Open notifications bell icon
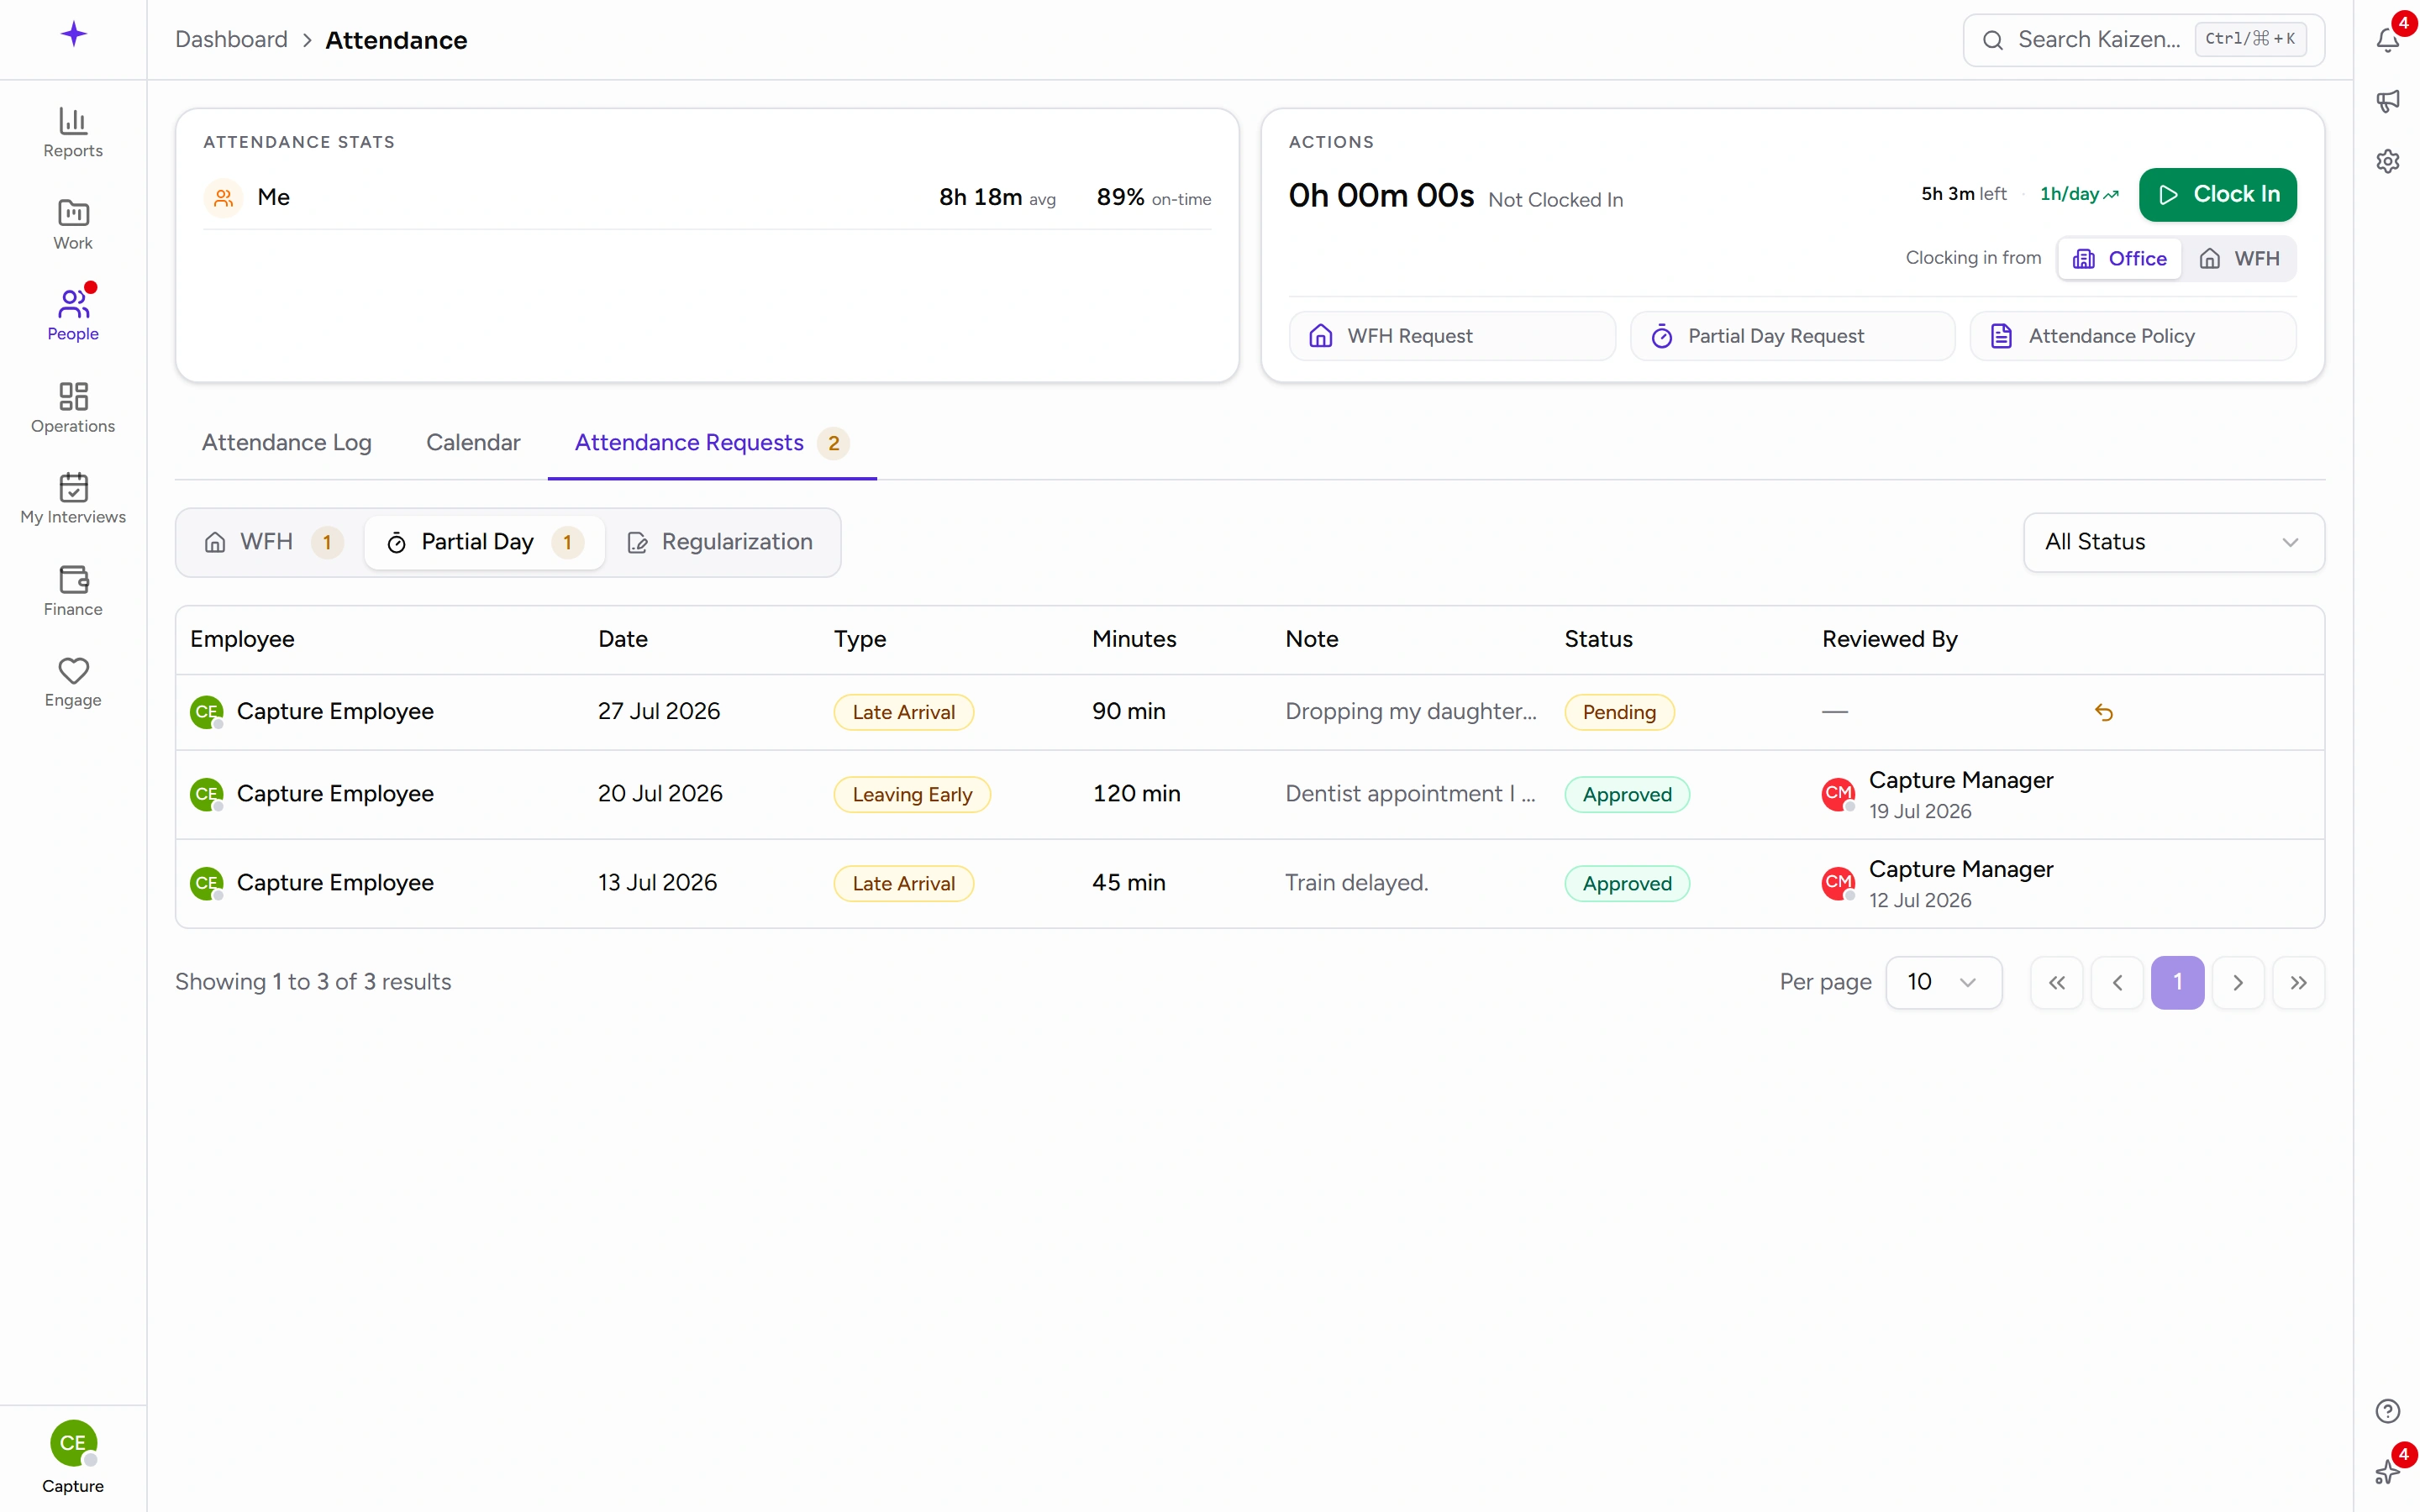The height and width of the screenshot is (1512, 2420). tap(2387, 40)
